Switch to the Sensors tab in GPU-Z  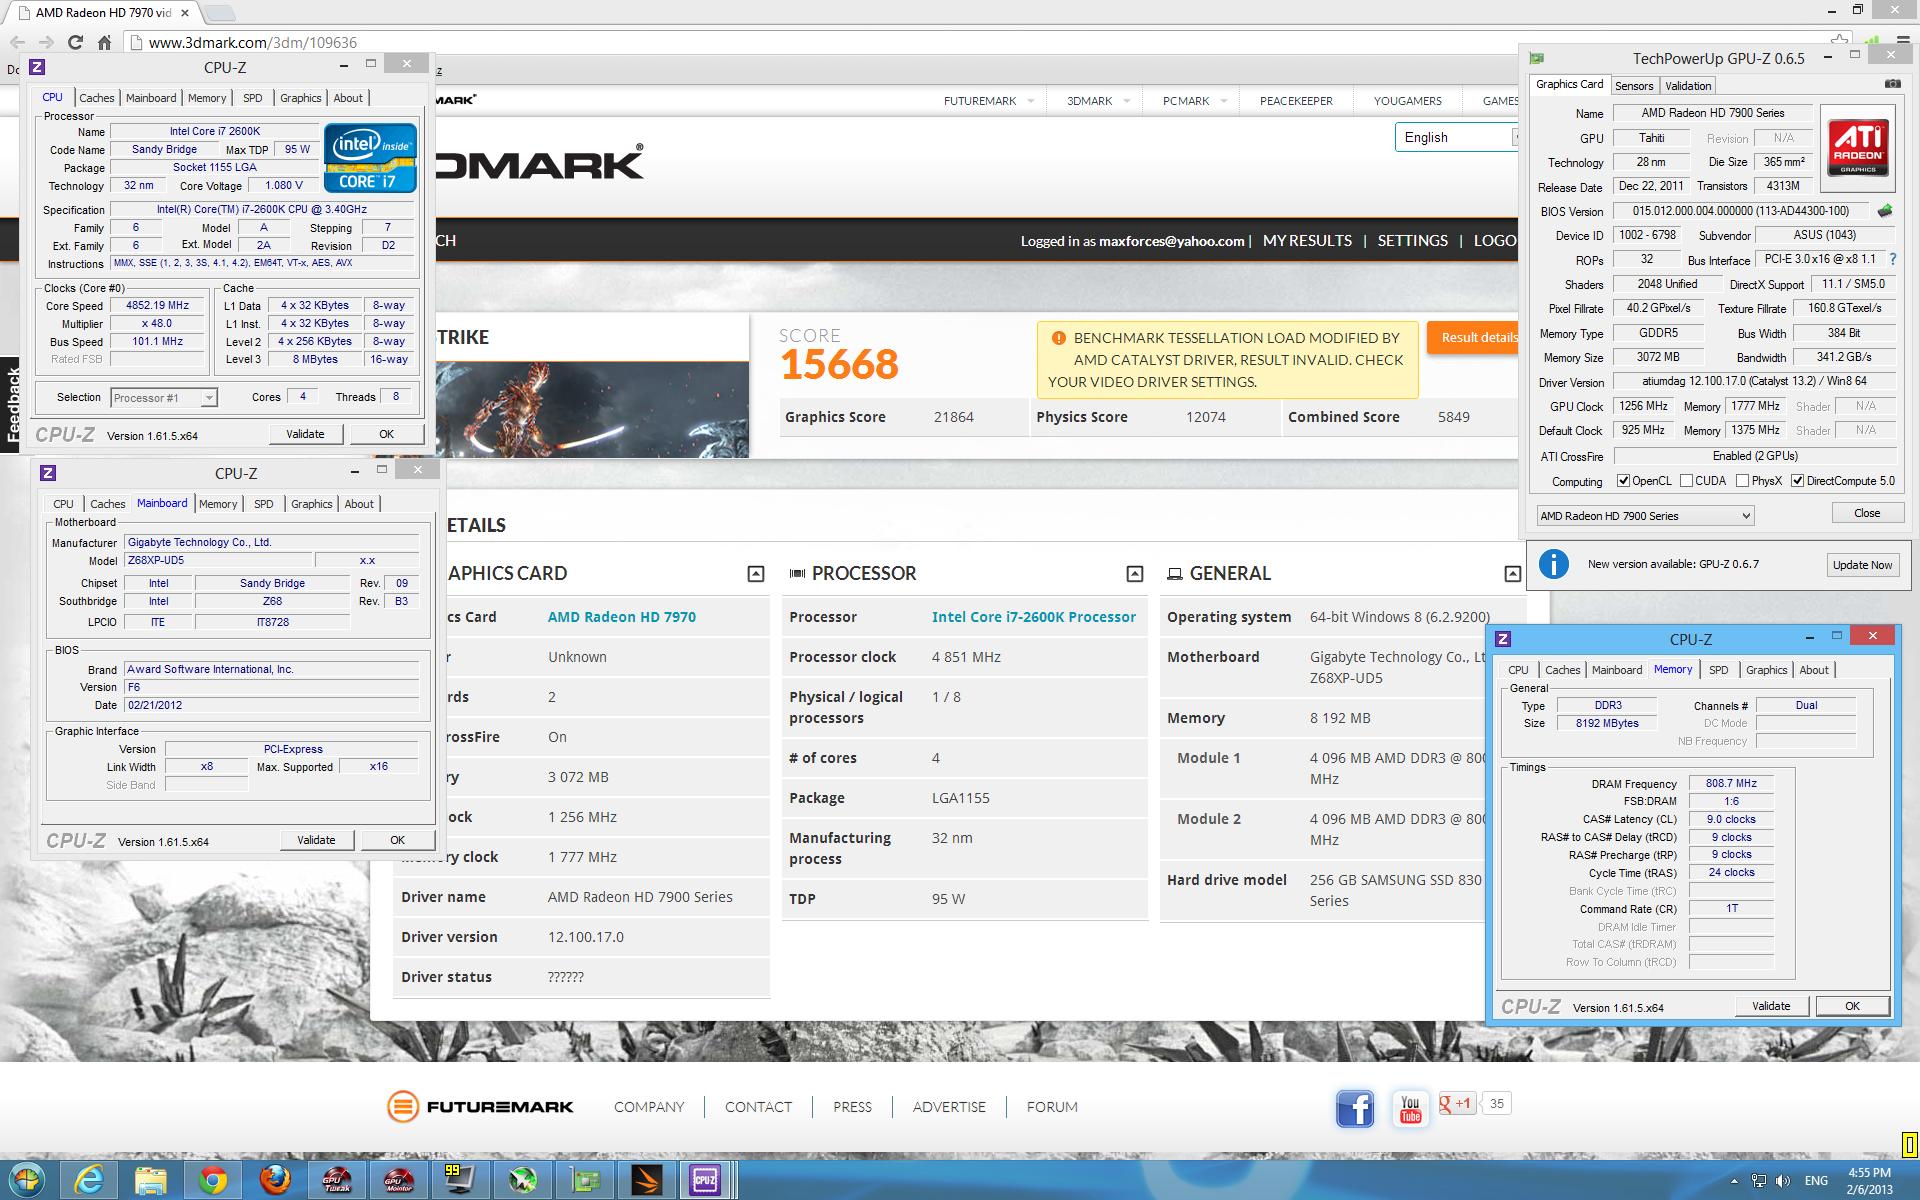pos(1634,86)
